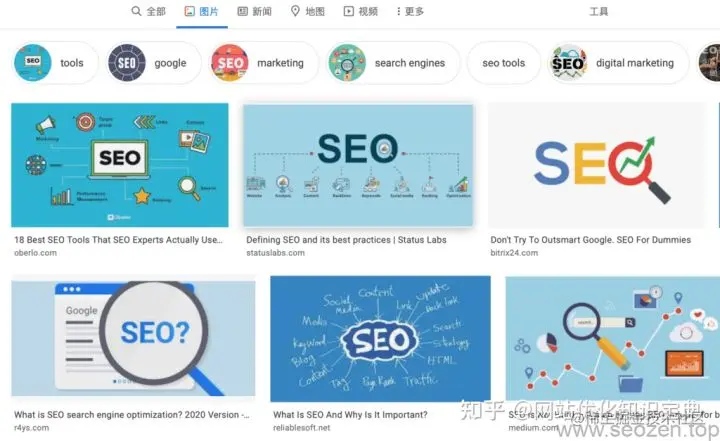Open the hand-drawn SEO mind-map image
The height and width of the screenshot is (441, 720).
point(380,339)
